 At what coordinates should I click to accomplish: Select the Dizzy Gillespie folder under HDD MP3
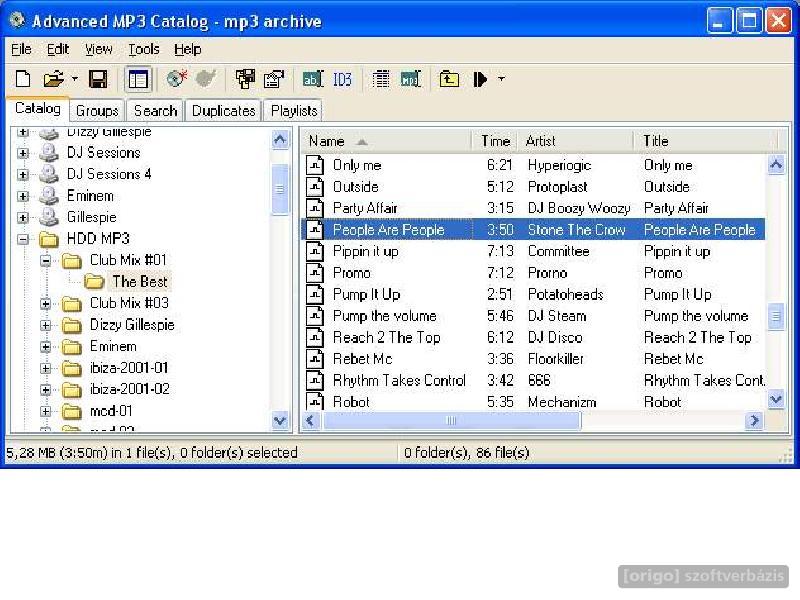132,325
